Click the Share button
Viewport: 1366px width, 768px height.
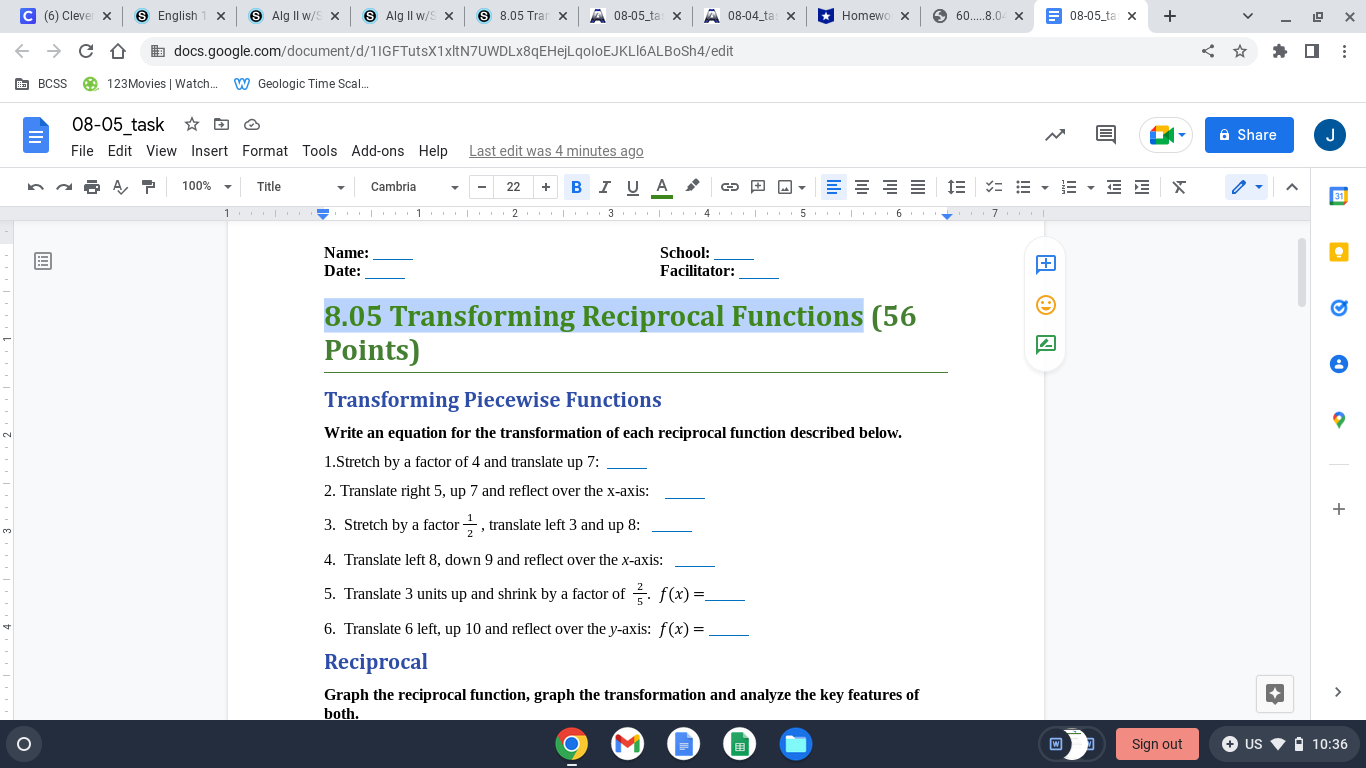pos(1248,134)
